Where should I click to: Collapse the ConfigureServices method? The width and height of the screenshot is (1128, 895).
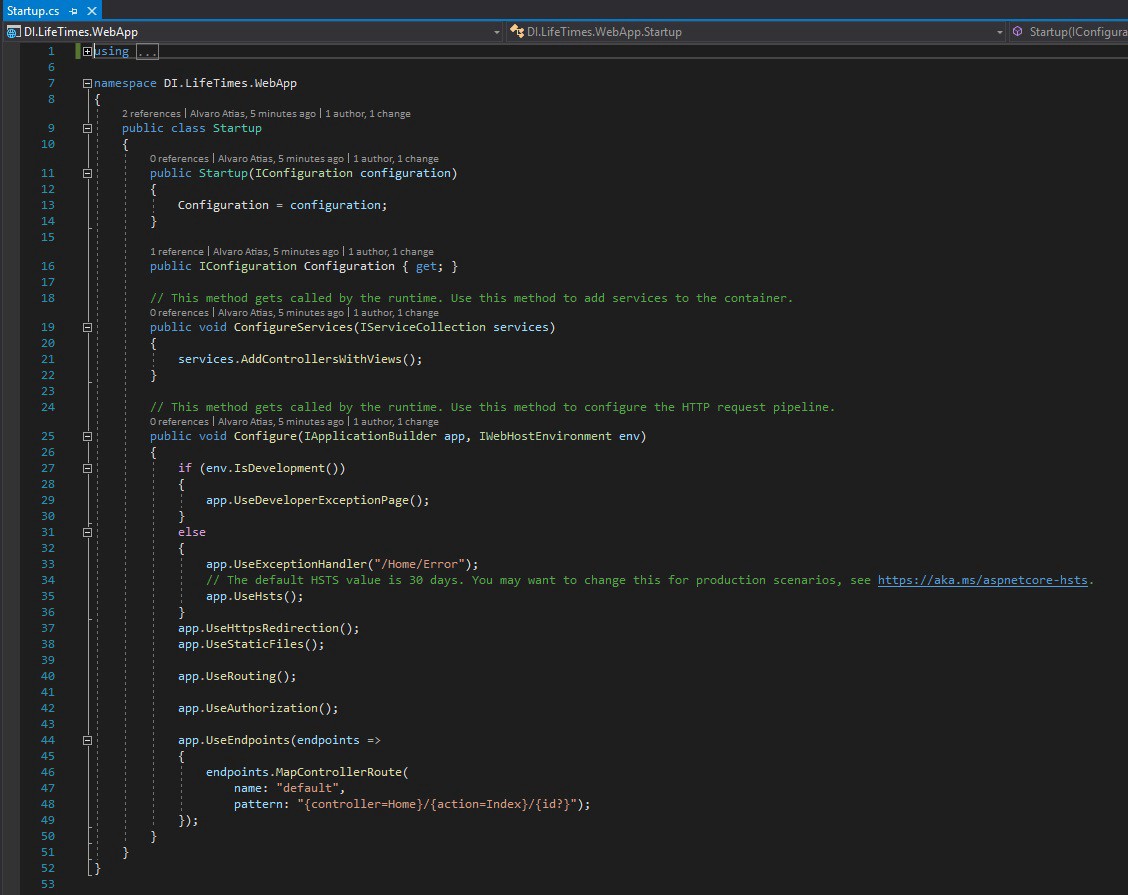[88, 327]
